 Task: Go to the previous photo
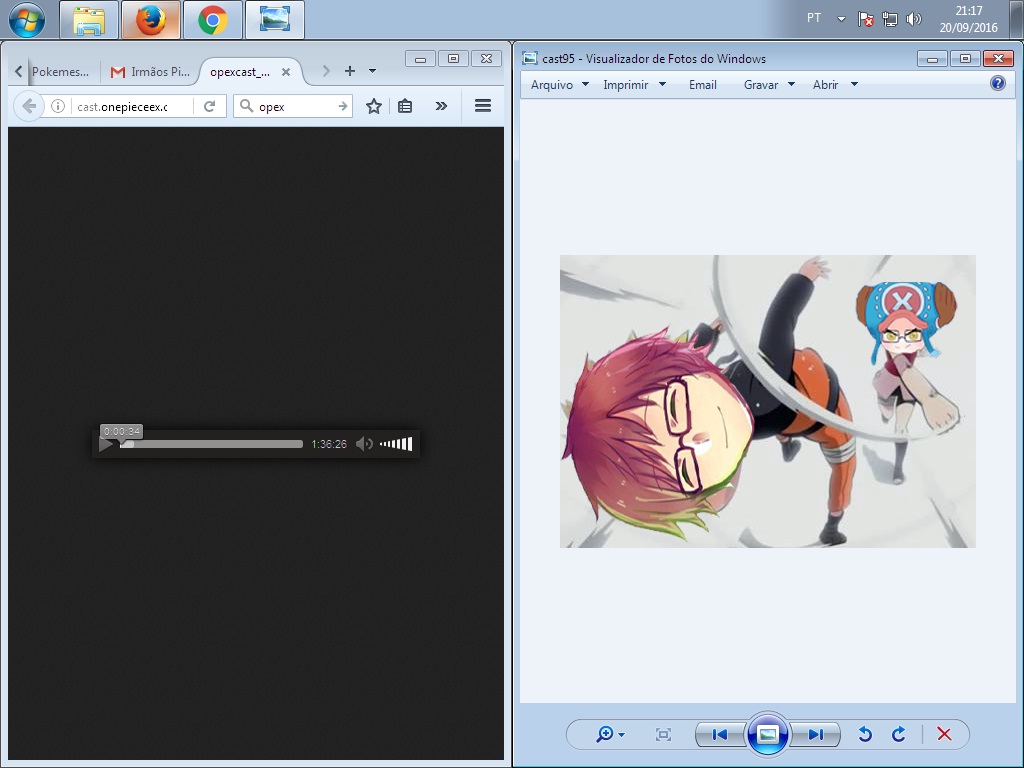(x=719, y=734)
